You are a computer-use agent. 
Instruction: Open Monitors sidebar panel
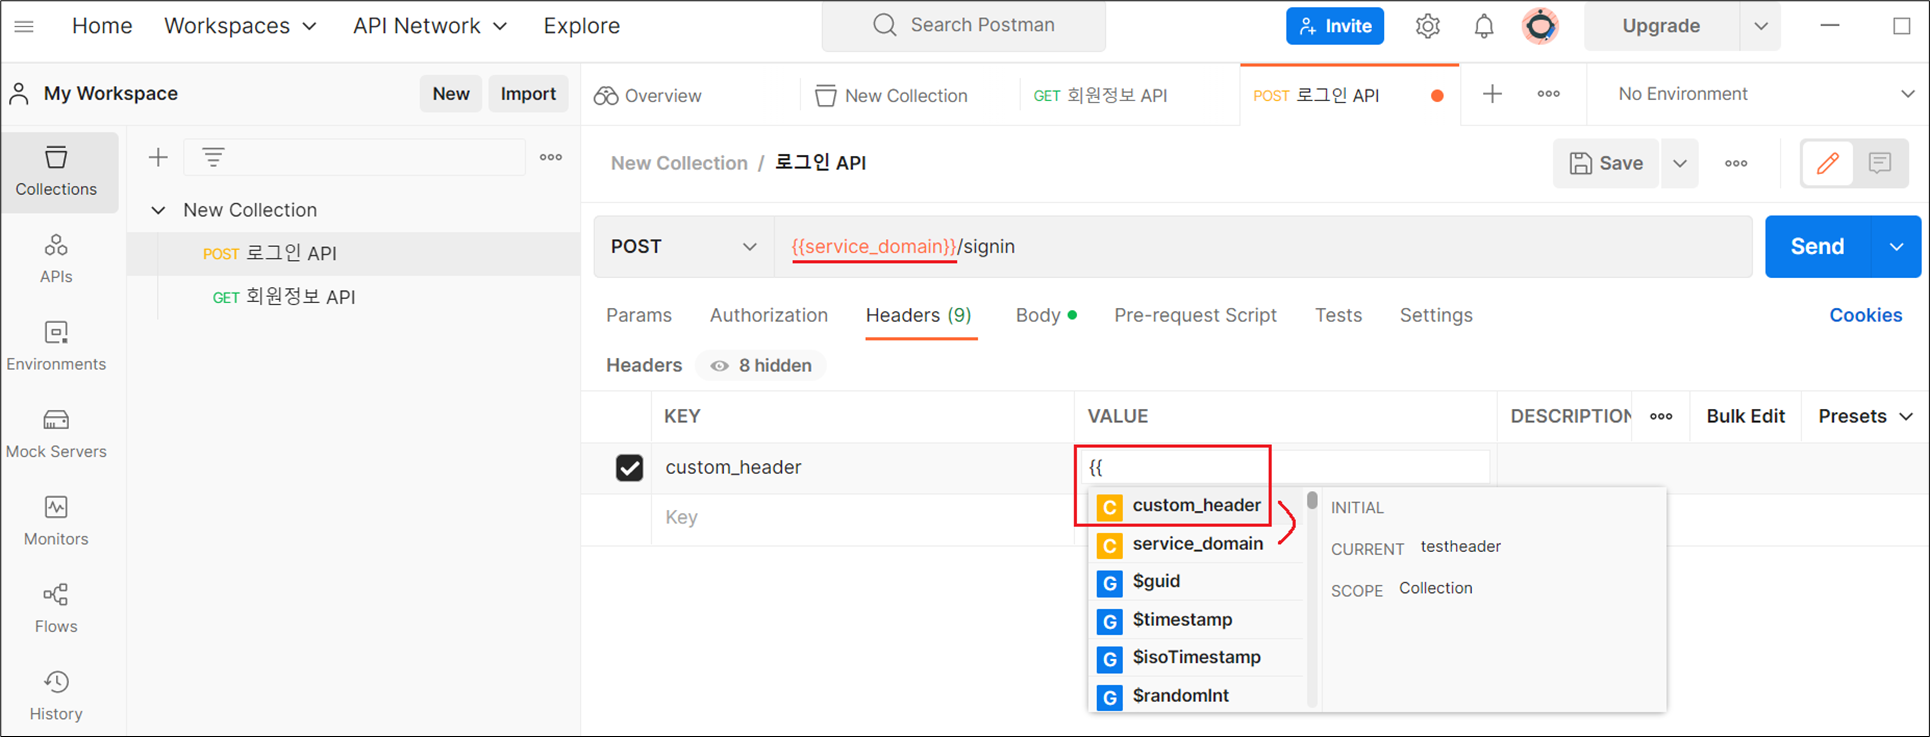tap(56, 521)
